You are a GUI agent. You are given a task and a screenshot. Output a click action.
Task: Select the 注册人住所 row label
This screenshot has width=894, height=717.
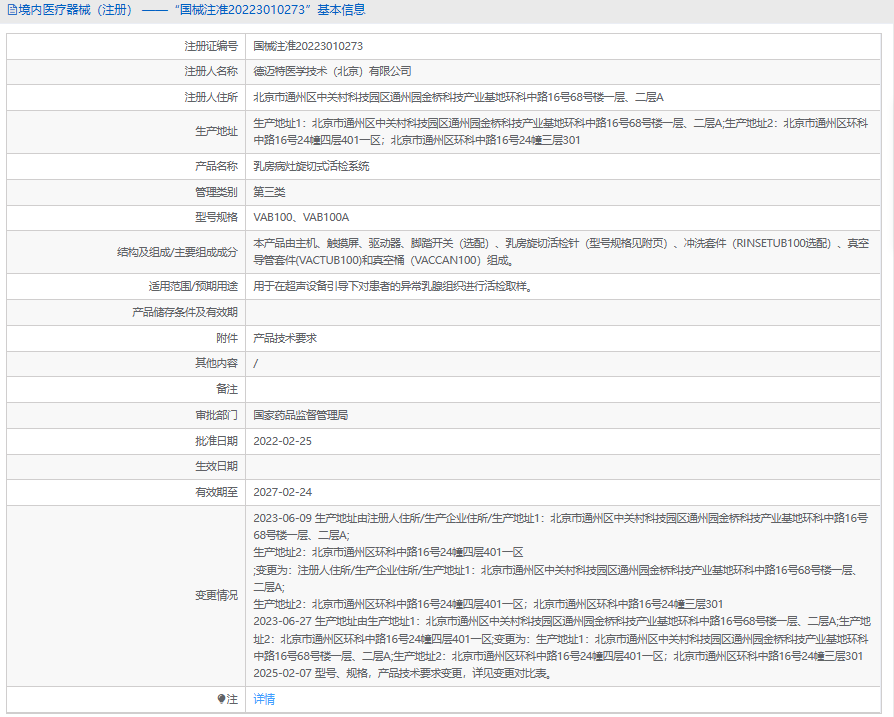(x=211, y=97)
